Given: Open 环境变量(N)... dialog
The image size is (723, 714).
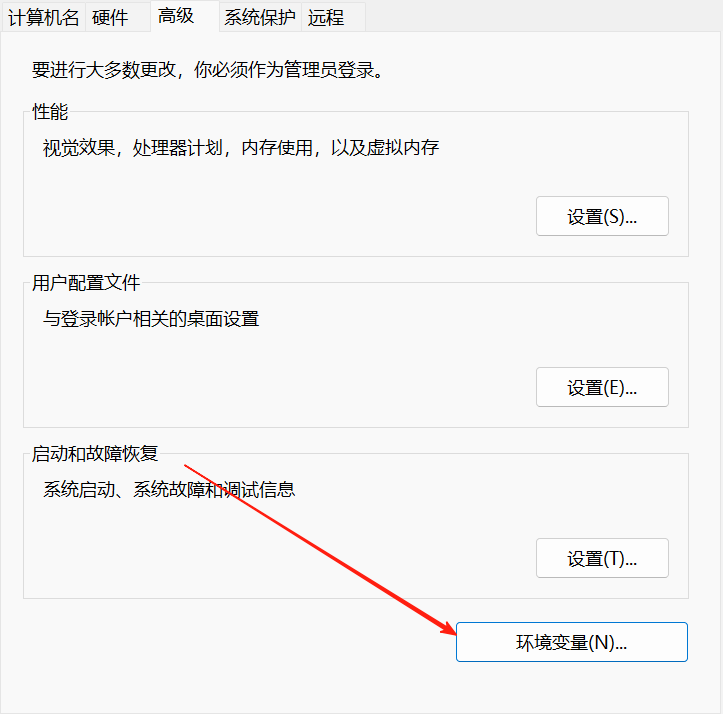Looking at the screenshot, I should click(x=572, y=642).
